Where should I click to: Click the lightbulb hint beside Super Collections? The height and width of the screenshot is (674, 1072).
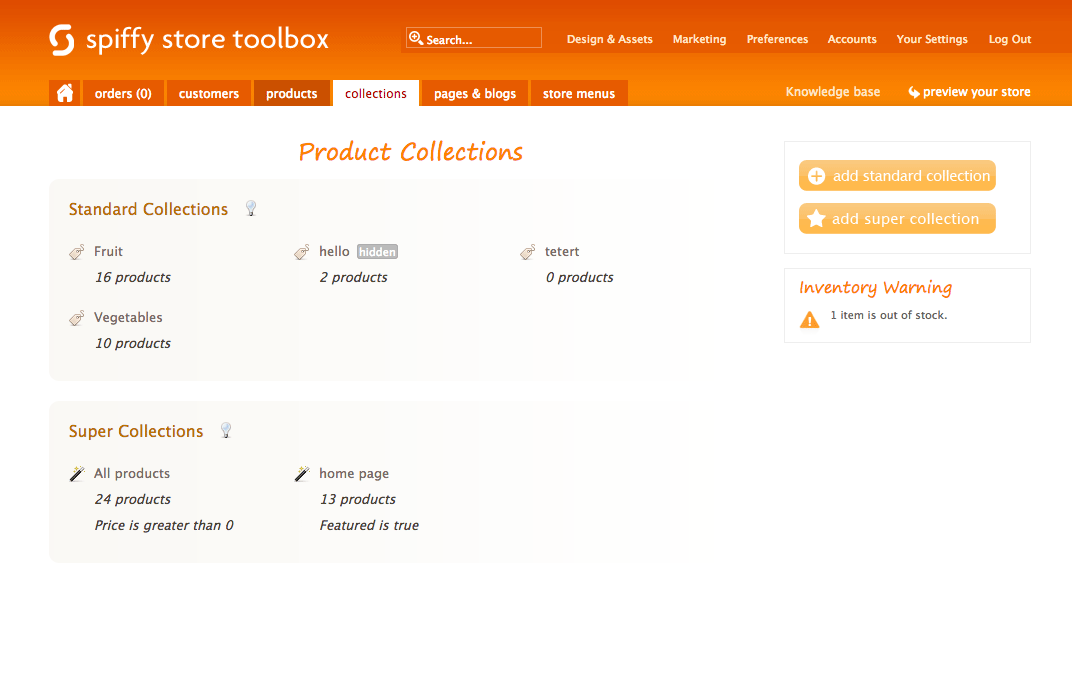point(226,430)
